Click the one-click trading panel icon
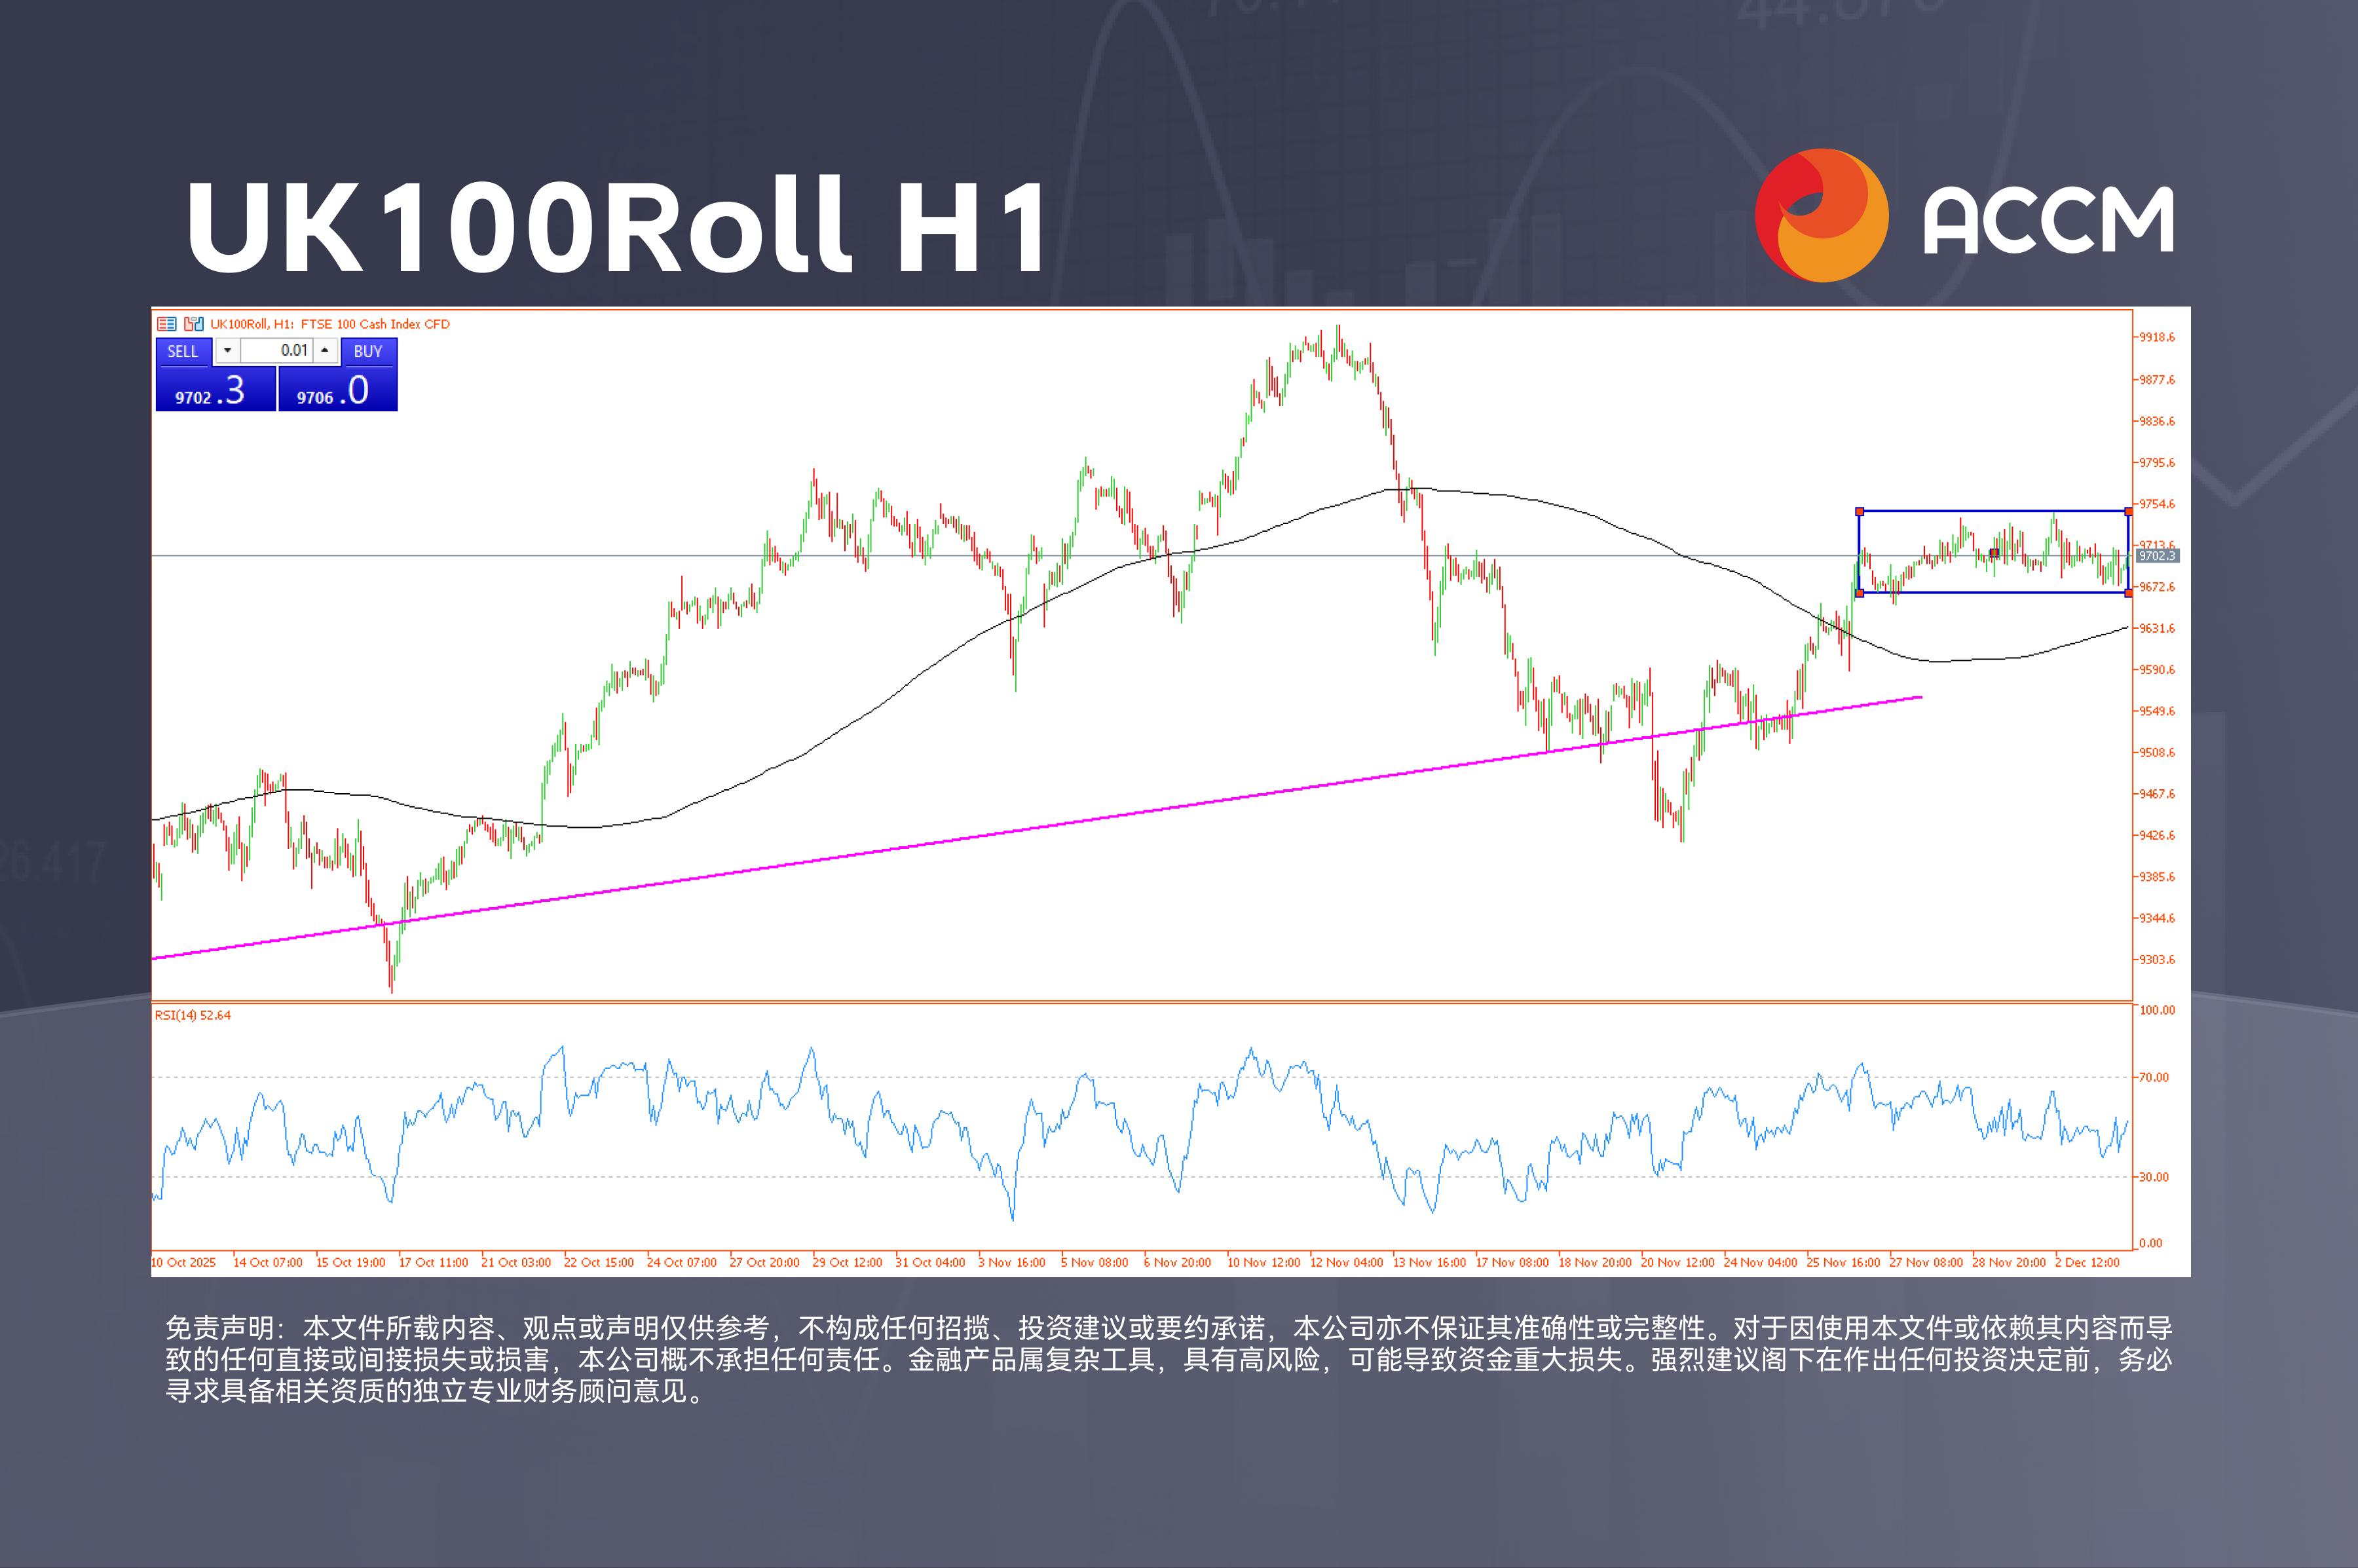 pos(194,324)
